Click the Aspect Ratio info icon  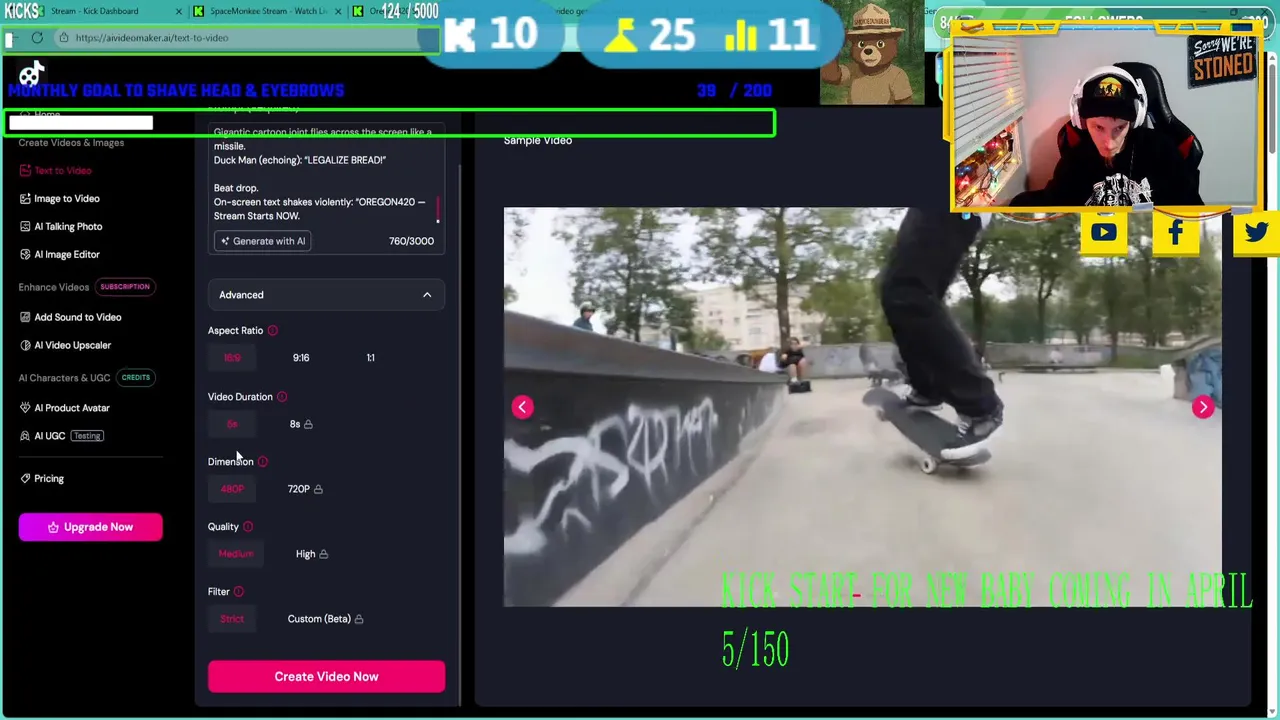pyautogui.click(x=272, y=331)
